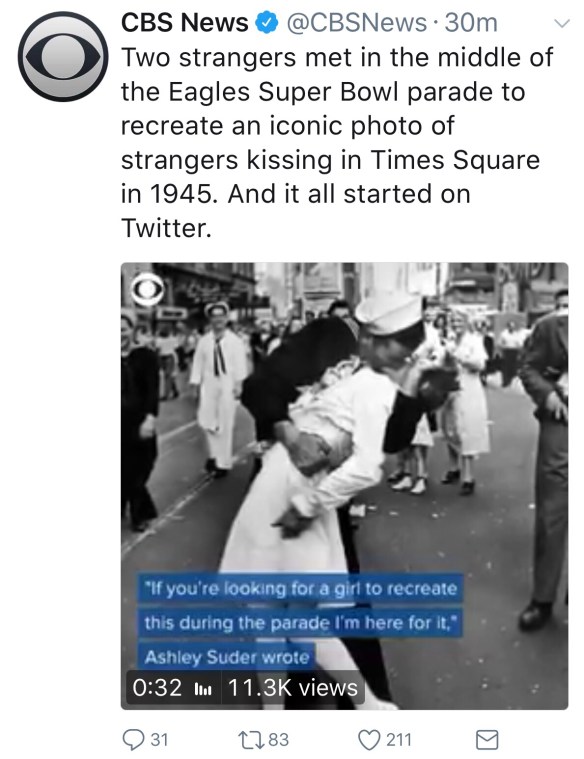Click the audio bars icon on video
The height and width of the screenshot is (759, 584).
point(202,689)
